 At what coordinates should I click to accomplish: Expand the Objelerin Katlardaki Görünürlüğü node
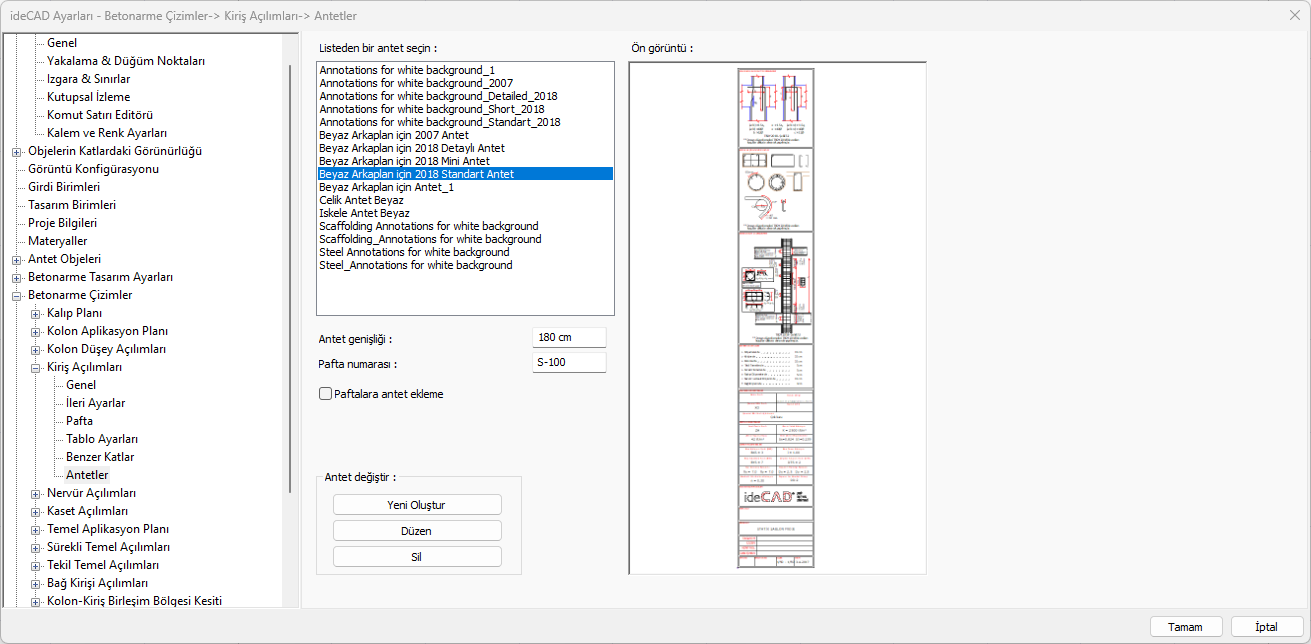pyautogui.click(x=17, y=151)
